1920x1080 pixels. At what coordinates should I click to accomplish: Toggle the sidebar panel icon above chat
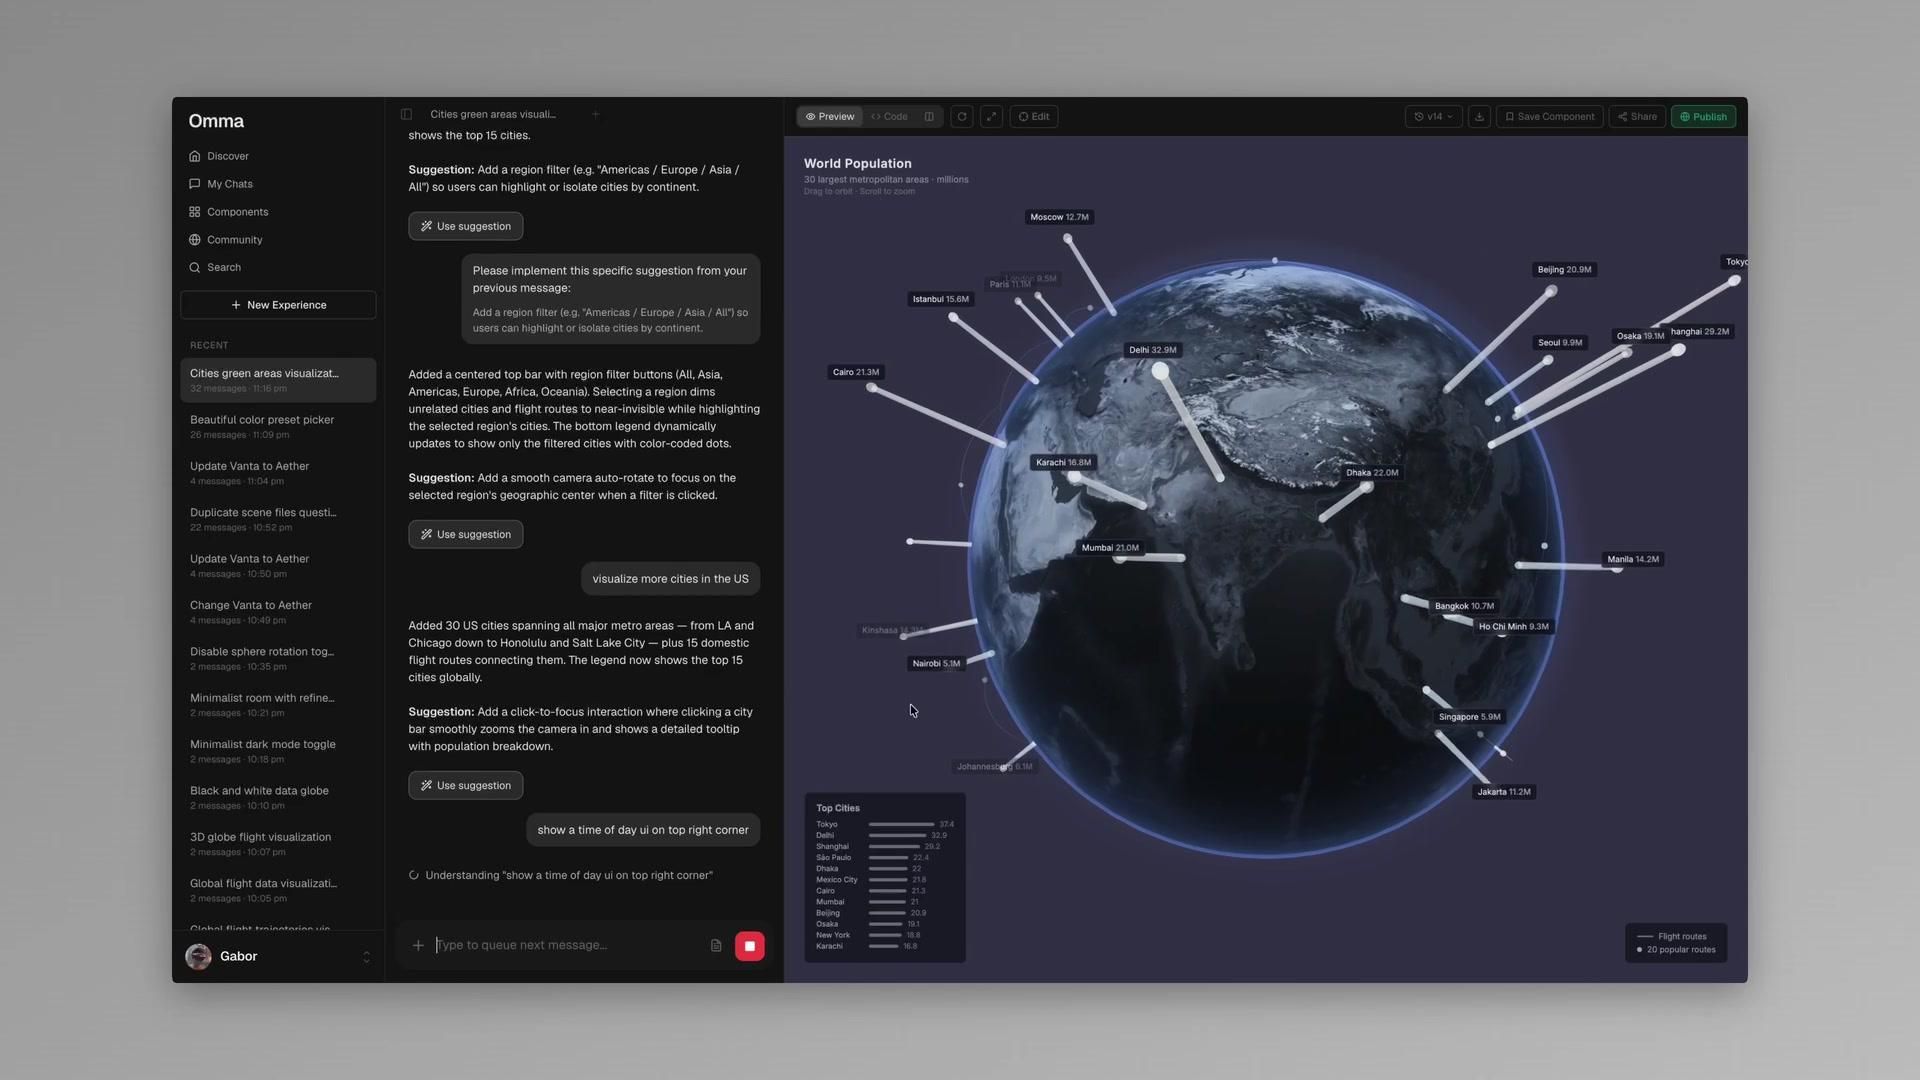(406, 114)
